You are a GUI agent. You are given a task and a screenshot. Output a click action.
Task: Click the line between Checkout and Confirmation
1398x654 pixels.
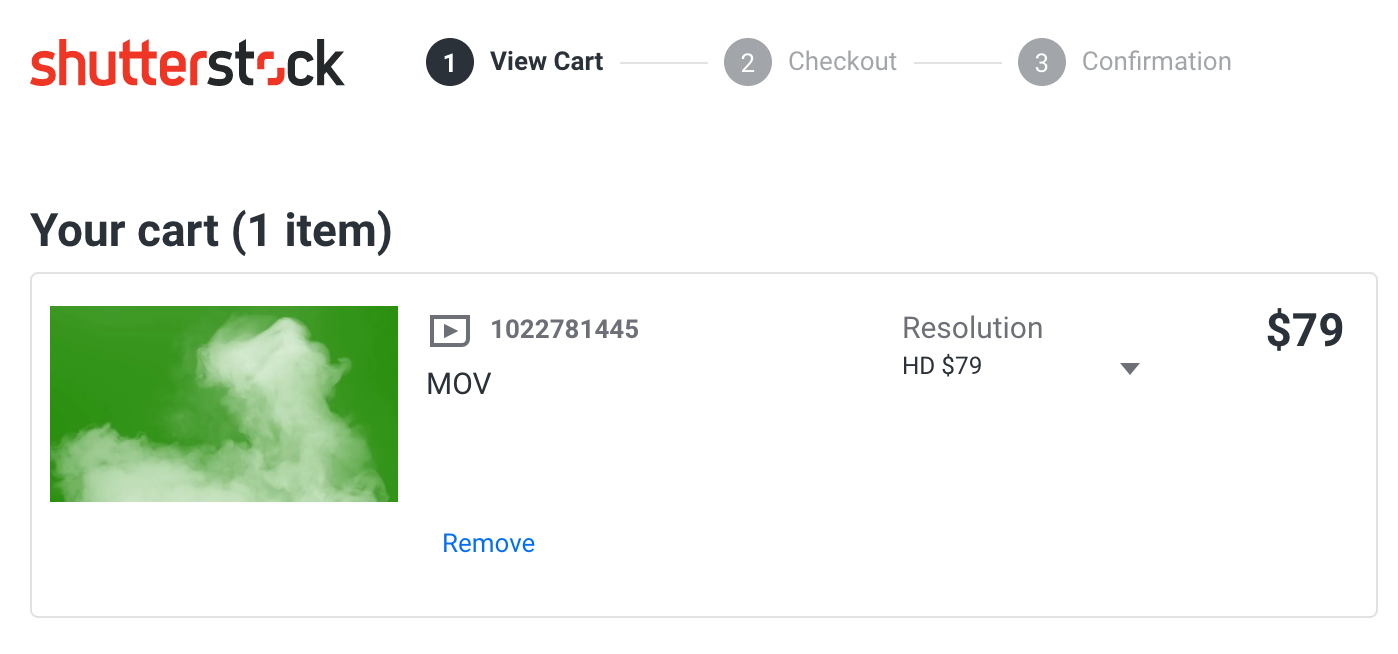(x=957, y=63)
